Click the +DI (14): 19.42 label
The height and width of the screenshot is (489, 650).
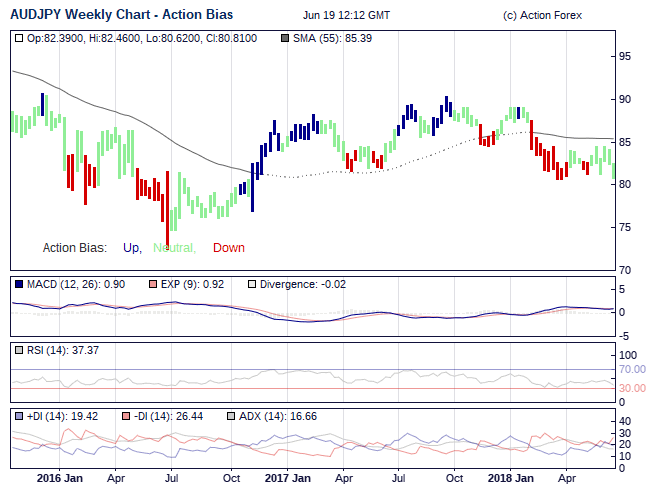(x=62, y=416)
